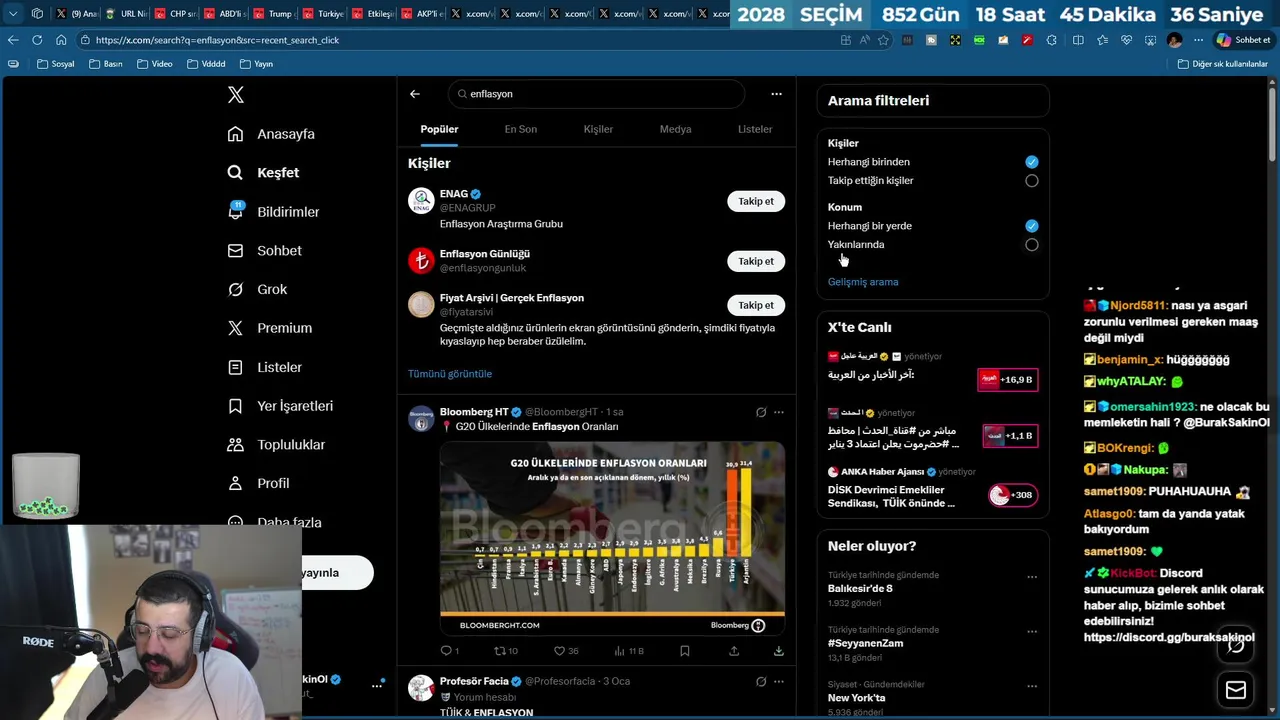
Task: View analytics of the Bloomberg HT post
Action: pos(629,651)
